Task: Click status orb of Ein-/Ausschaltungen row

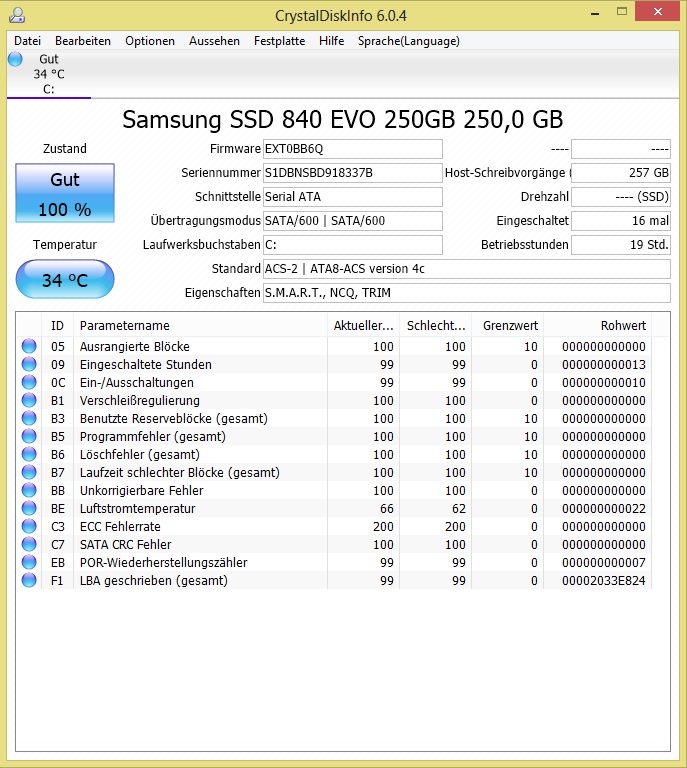Action: pyautogui.click(x=29, y=382)
